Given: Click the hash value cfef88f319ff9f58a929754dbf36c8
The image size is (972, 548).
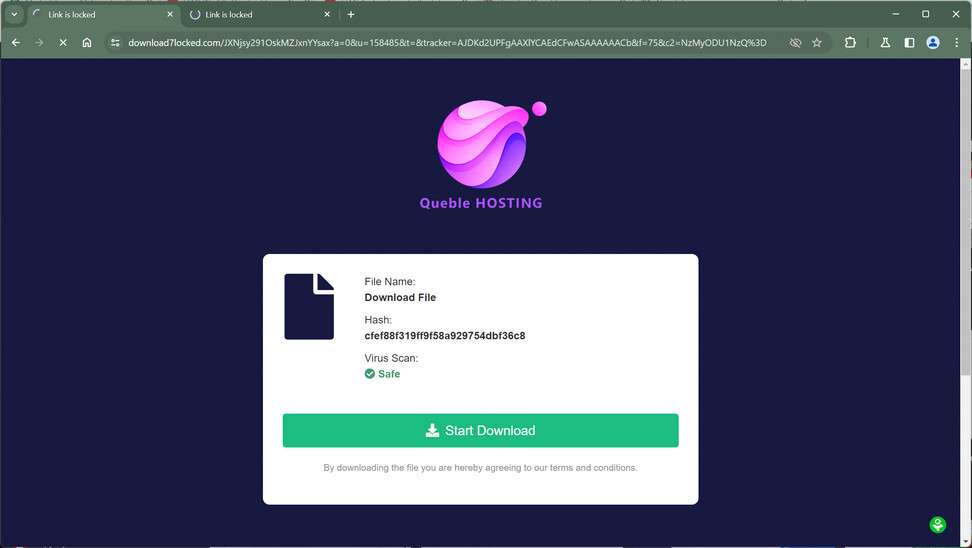Looking at the screenshot, I should tap(444, 335).
